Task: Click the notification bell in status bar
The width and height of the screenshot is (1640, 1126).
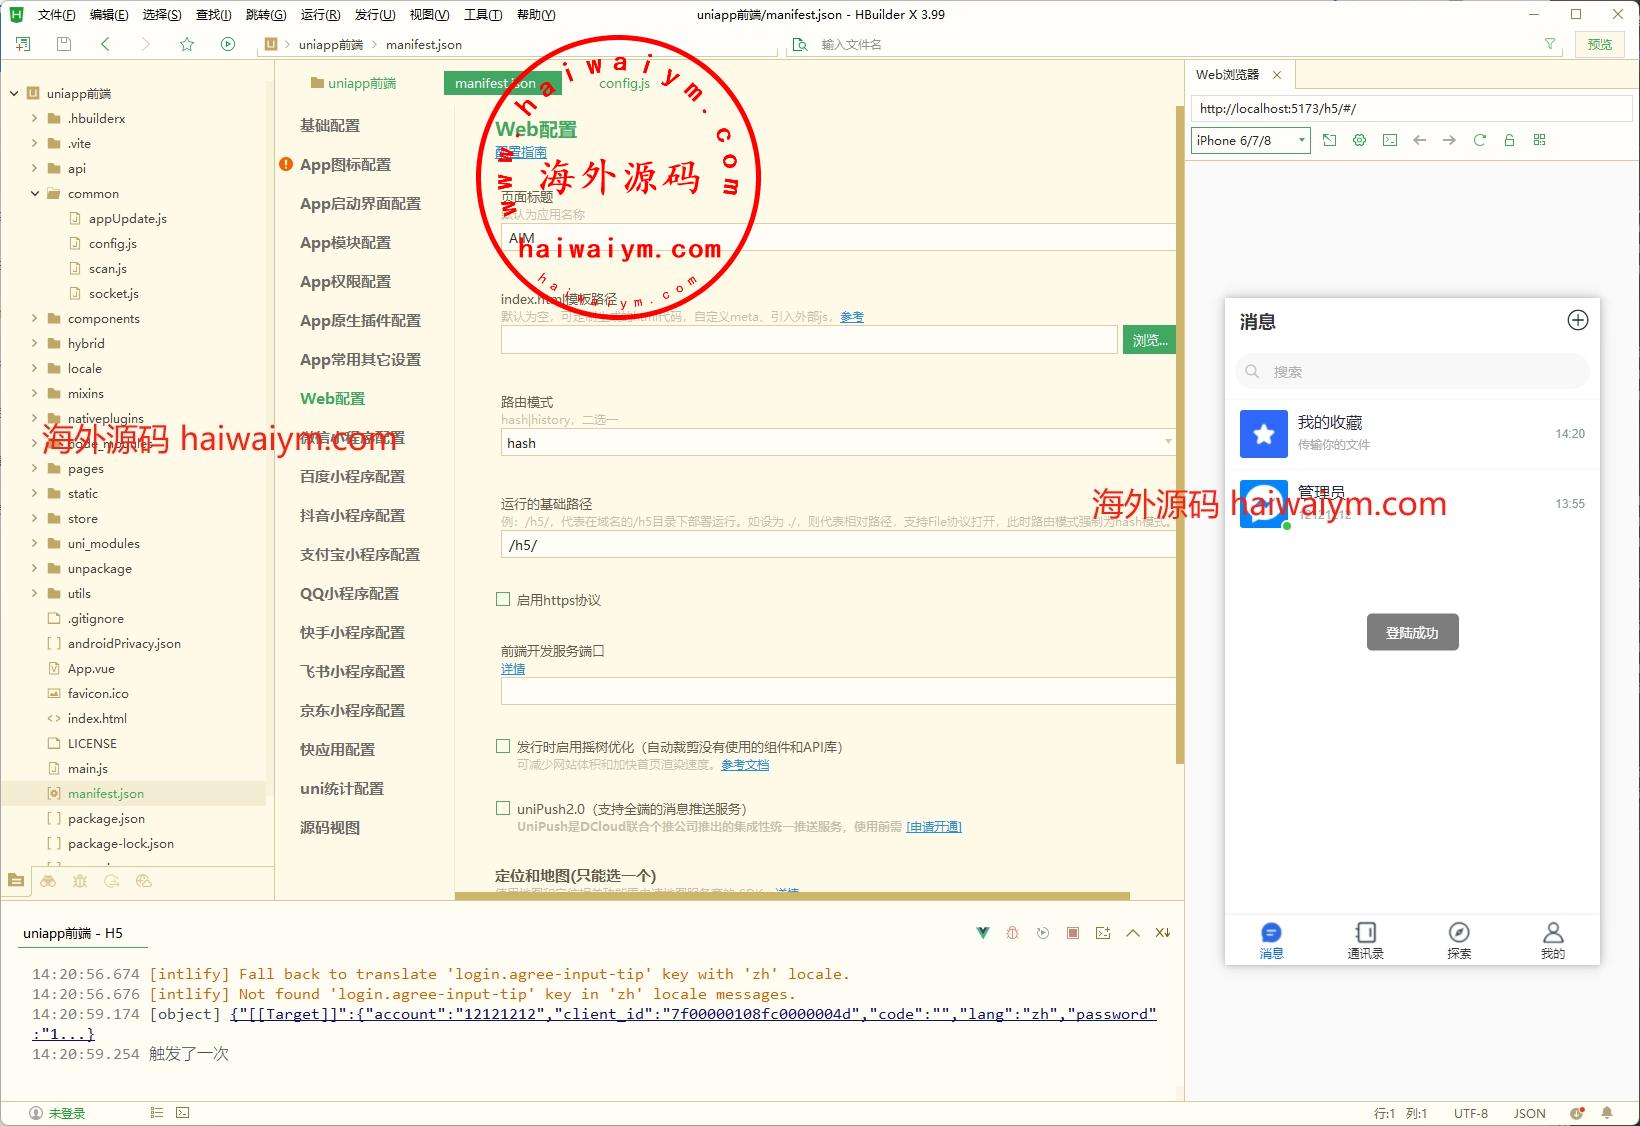Action: coord(1607,1113)
